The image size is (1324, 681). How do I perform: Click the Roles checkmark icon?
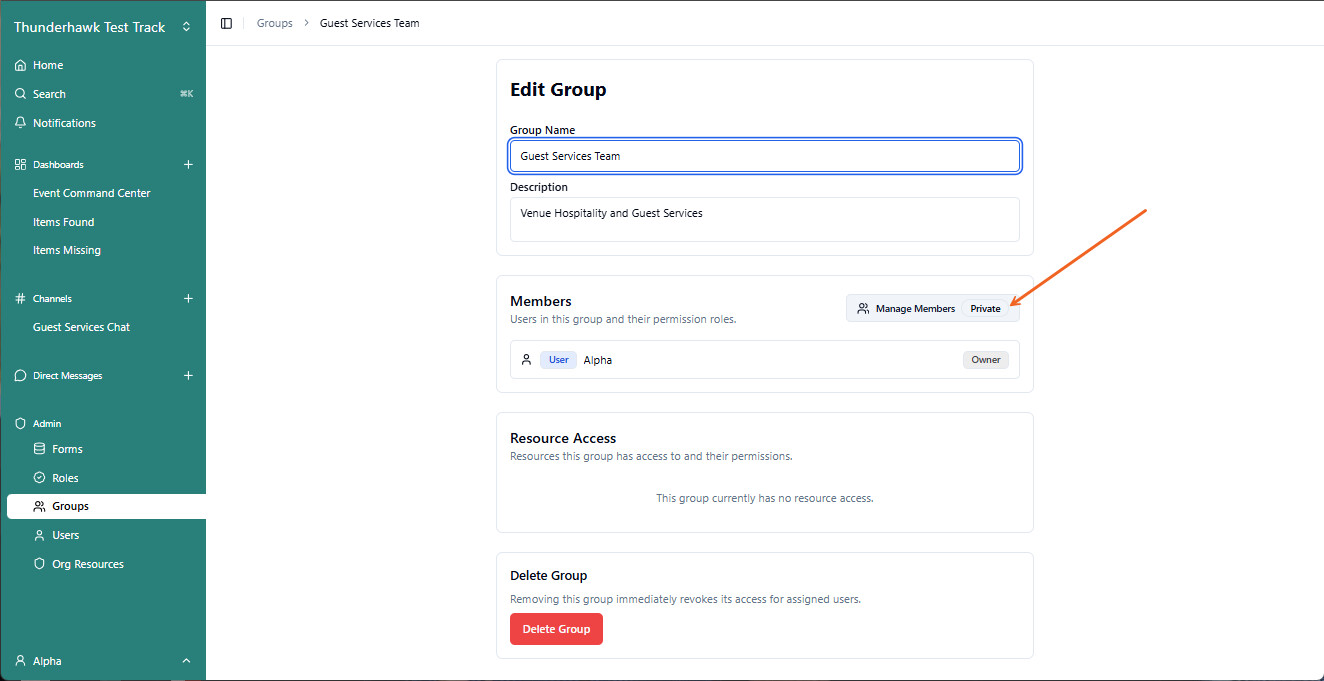(39, 478)
